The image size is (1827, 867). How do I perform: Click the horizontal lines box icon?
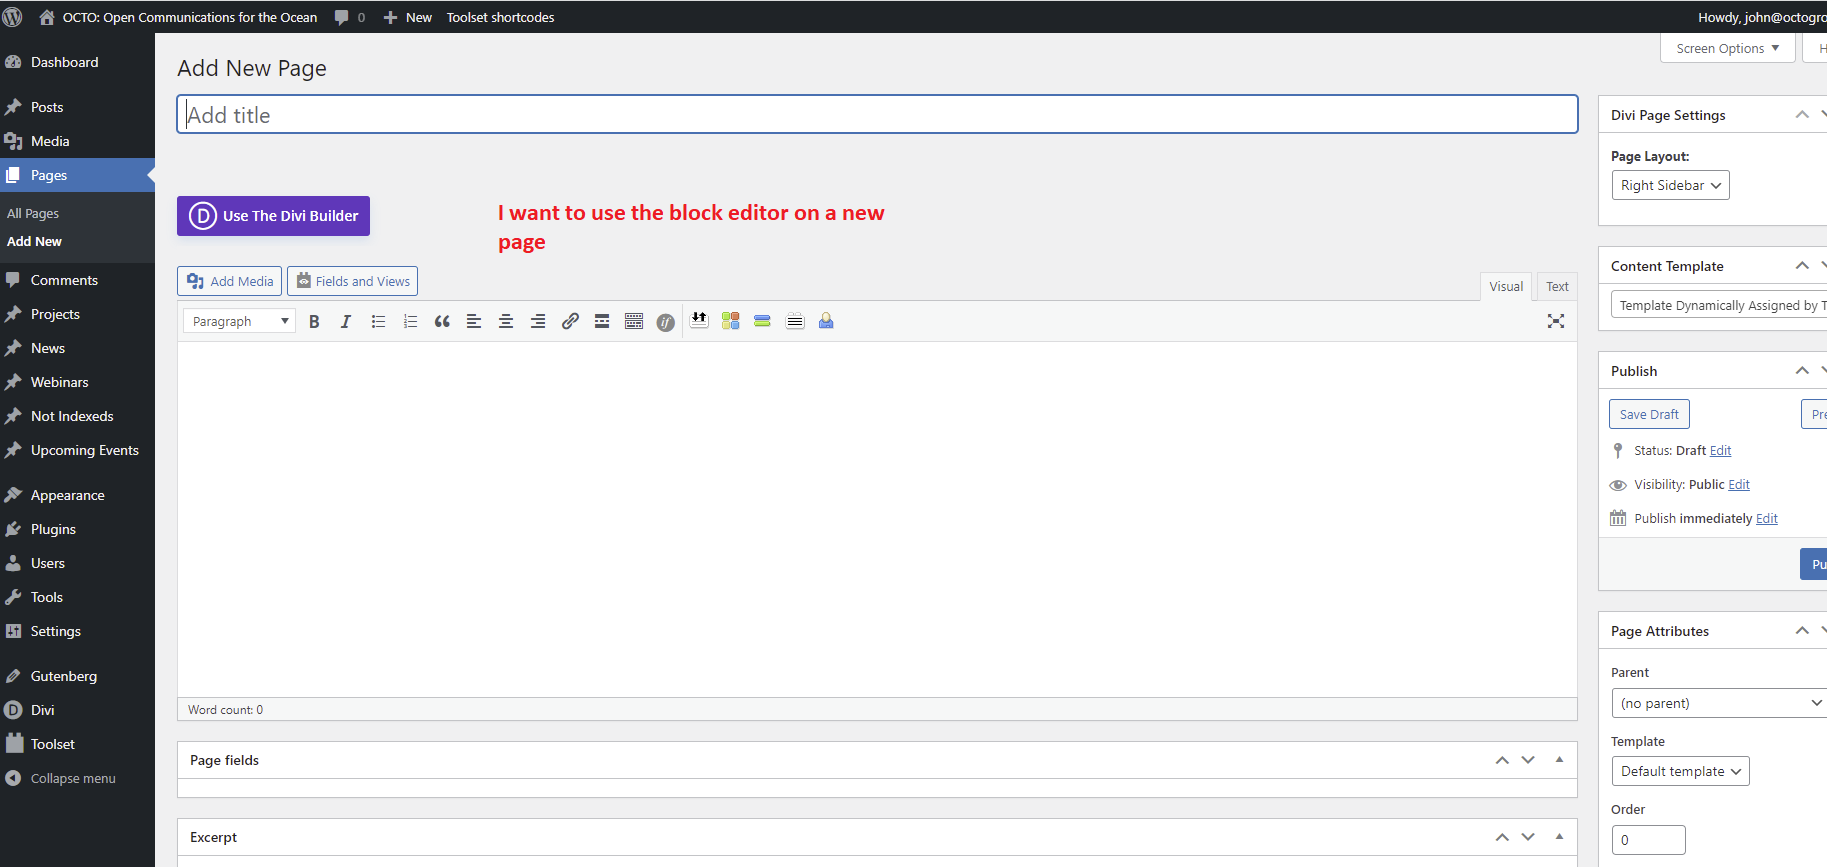[x=795, y=320]
